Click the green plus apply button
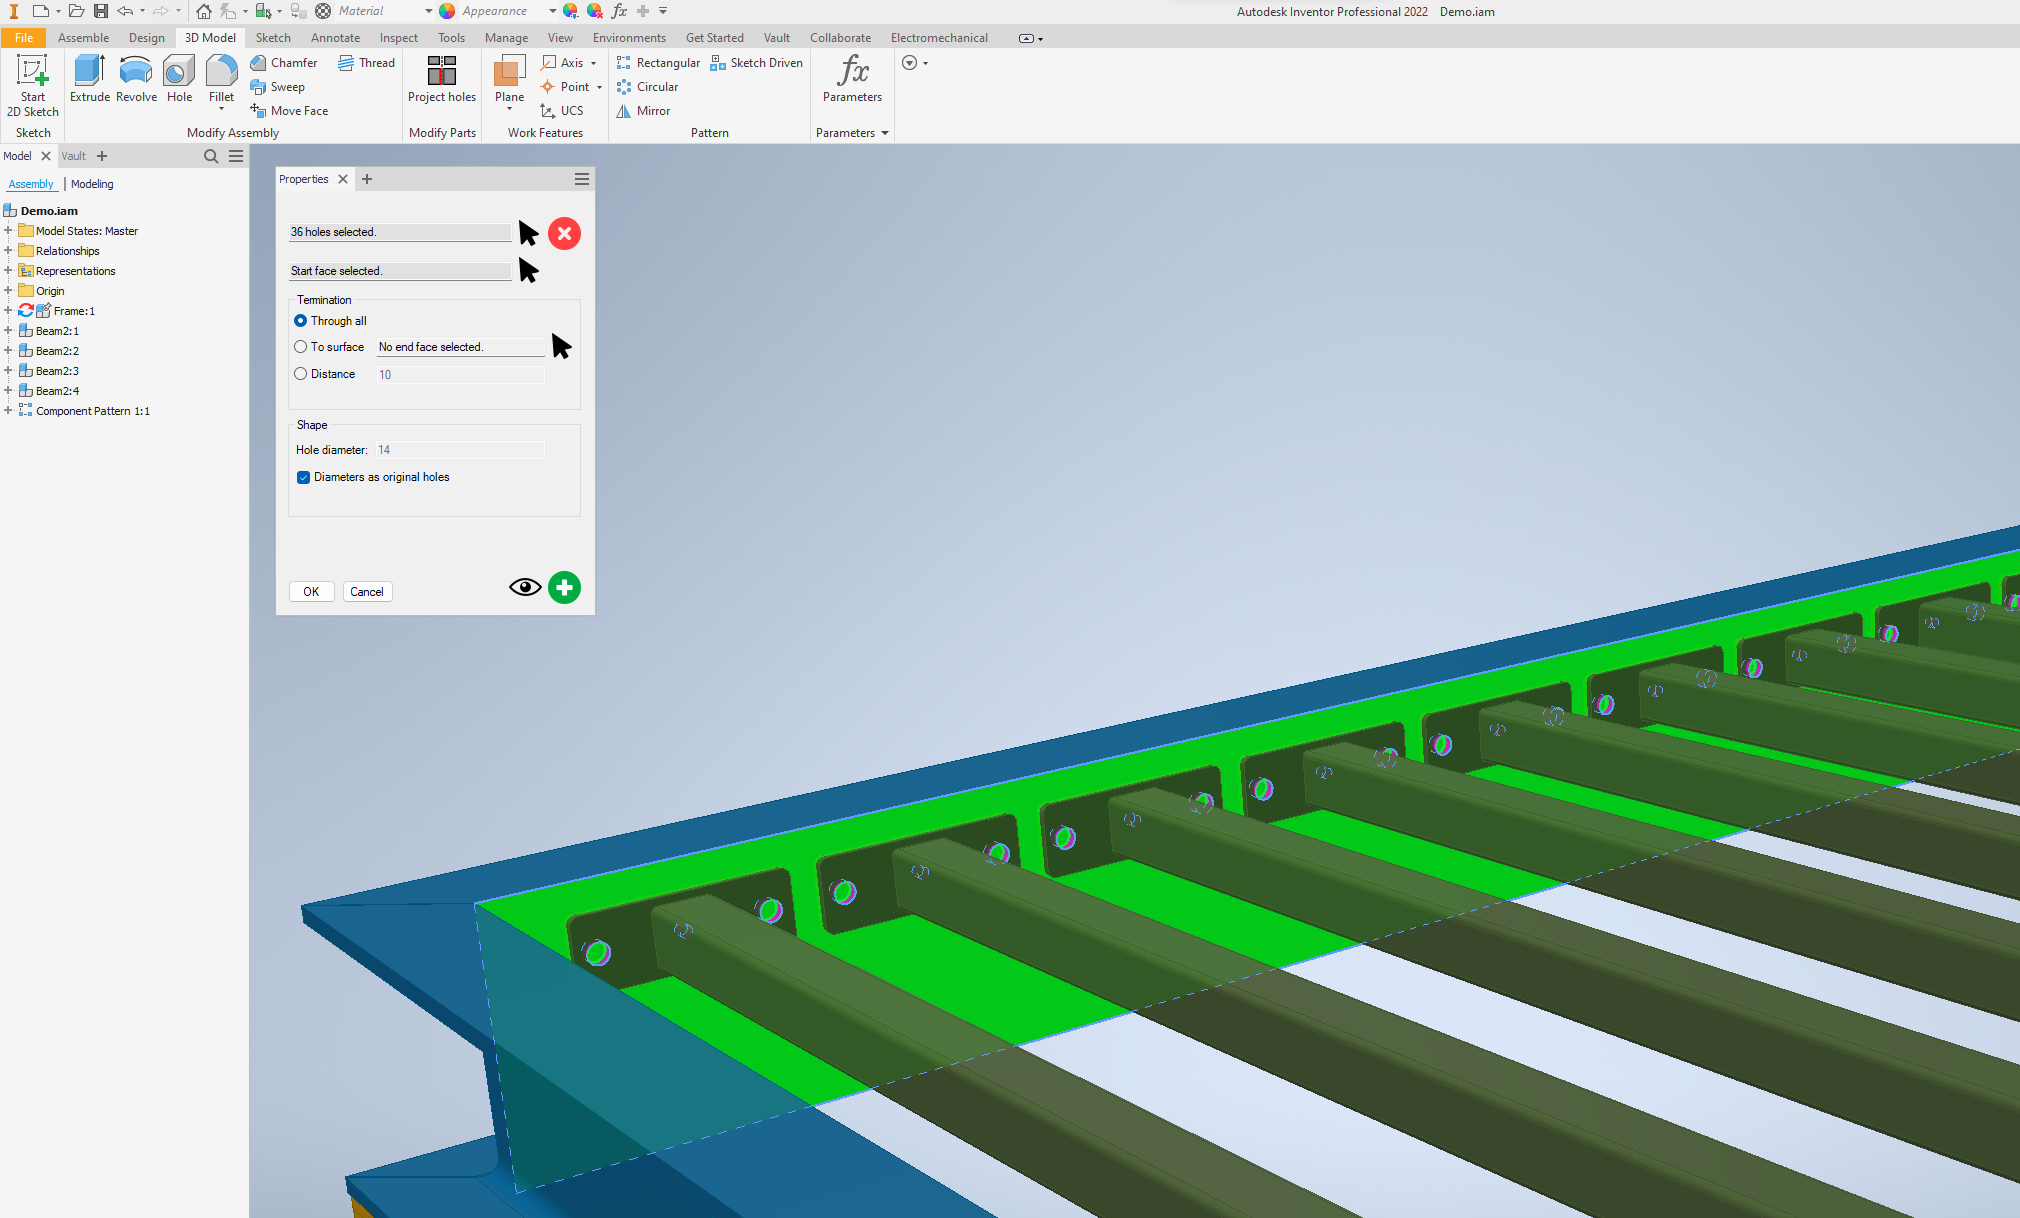 (x=564, y=588)
